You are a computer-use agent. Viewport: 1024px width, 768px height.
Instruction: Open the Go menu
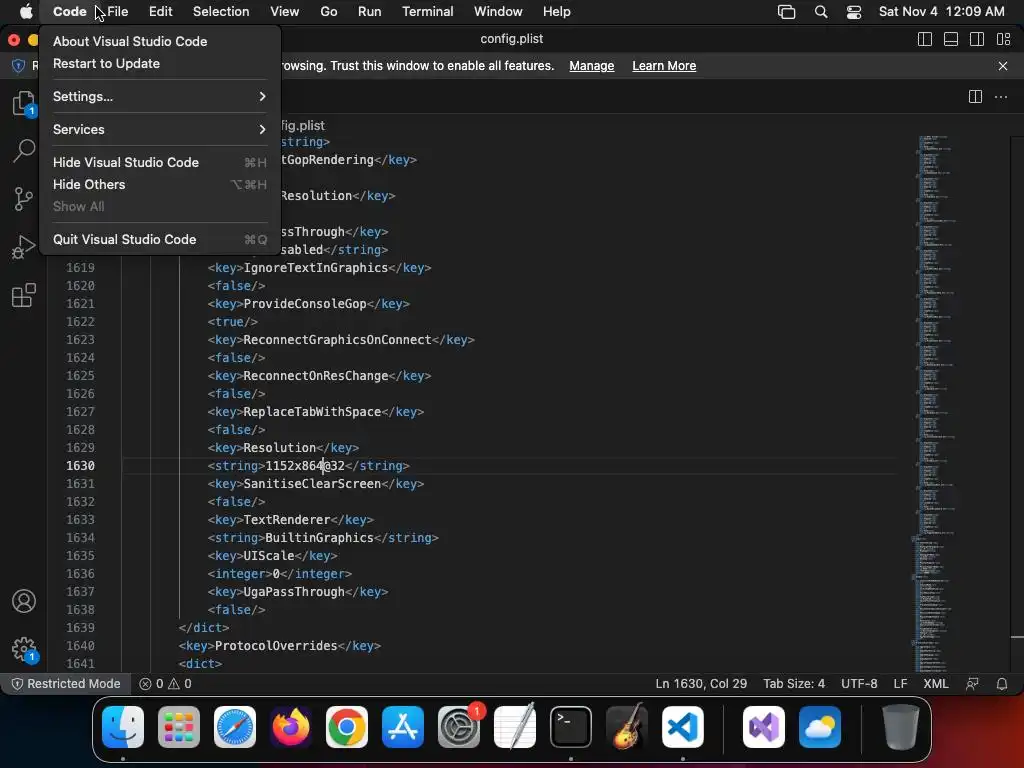coord(328,12)
